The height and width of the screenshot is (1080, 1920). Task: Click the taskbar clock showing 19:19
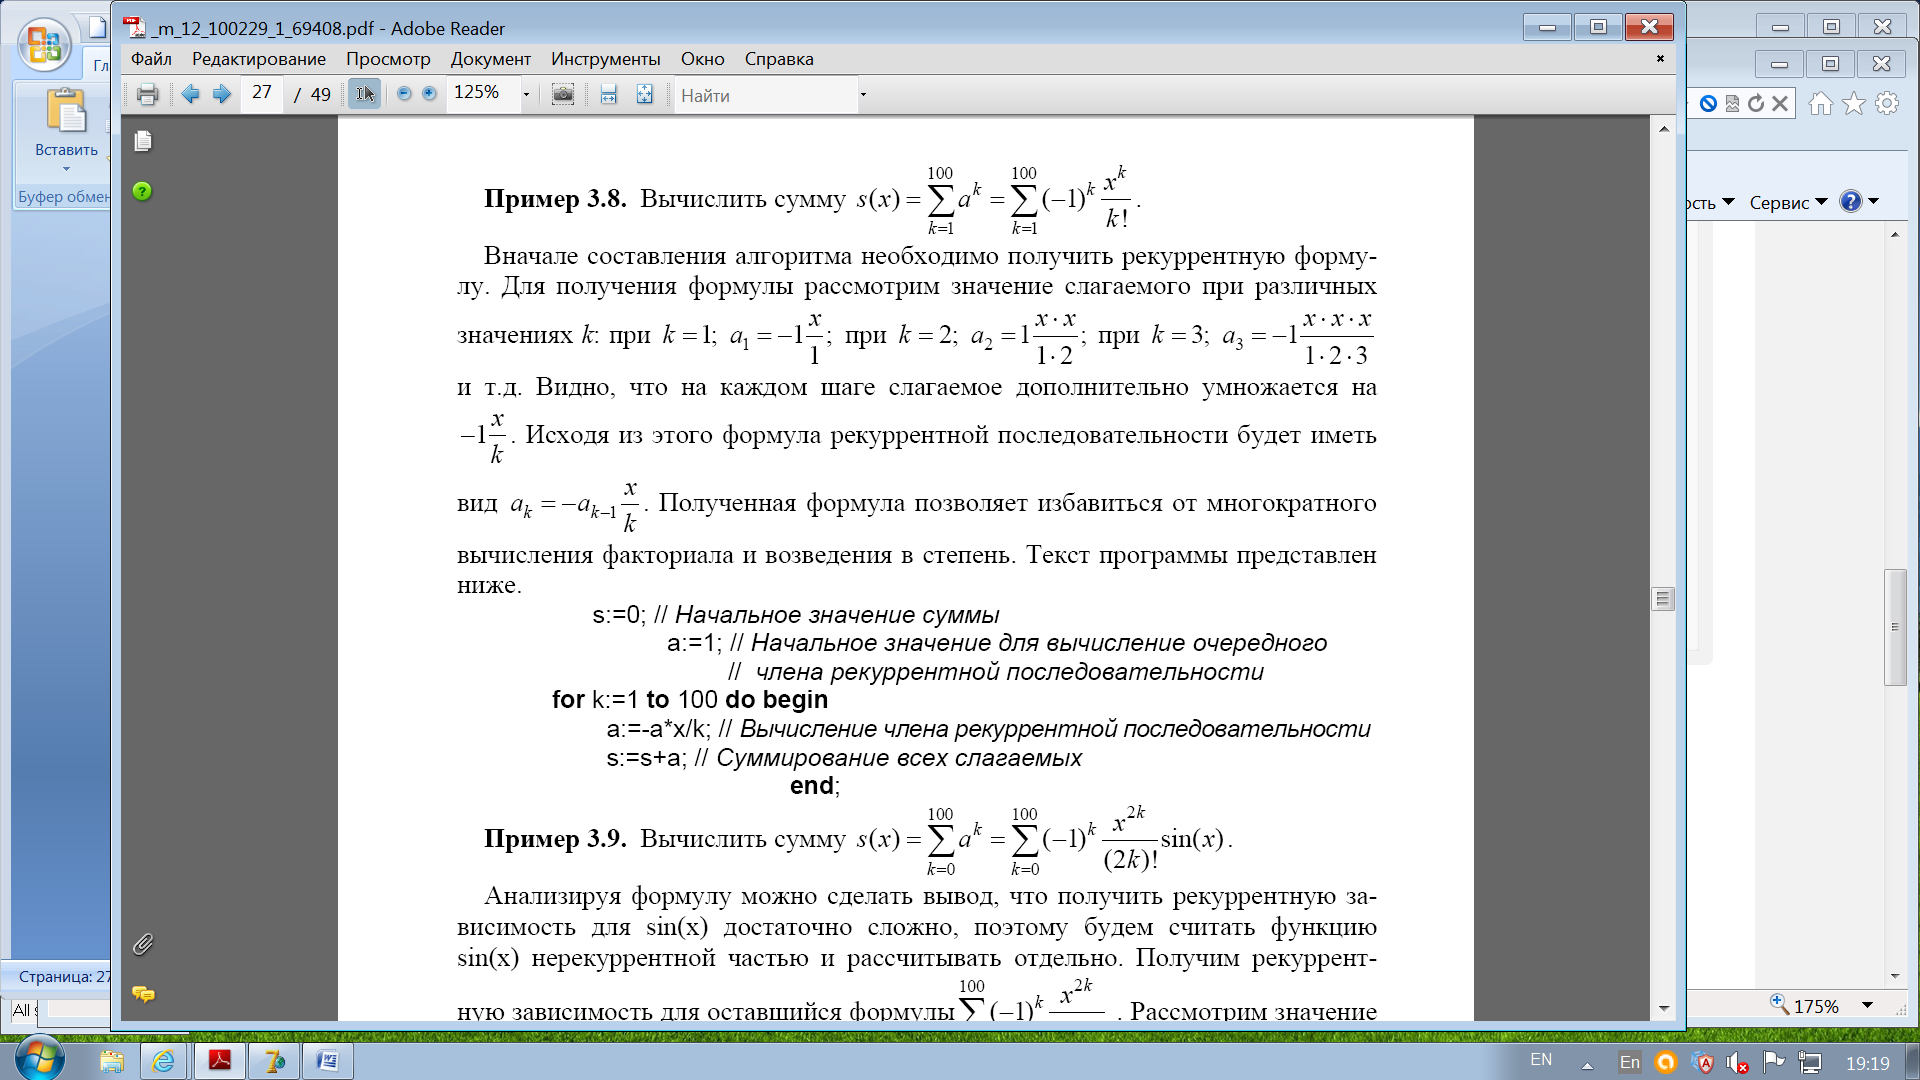coord(1867,1064)
